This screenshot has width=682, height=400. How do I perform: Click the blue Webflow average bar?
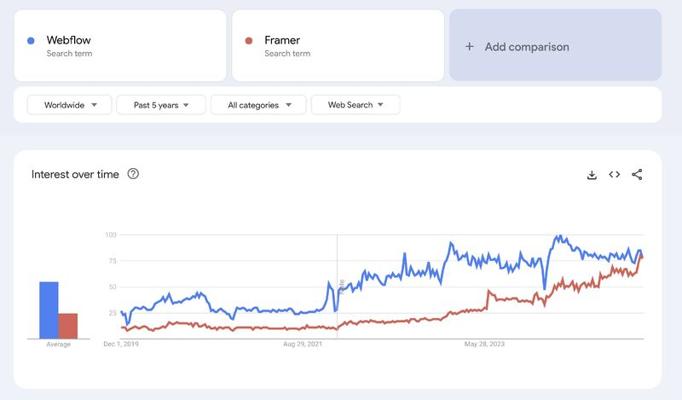(x=49, y=310)
